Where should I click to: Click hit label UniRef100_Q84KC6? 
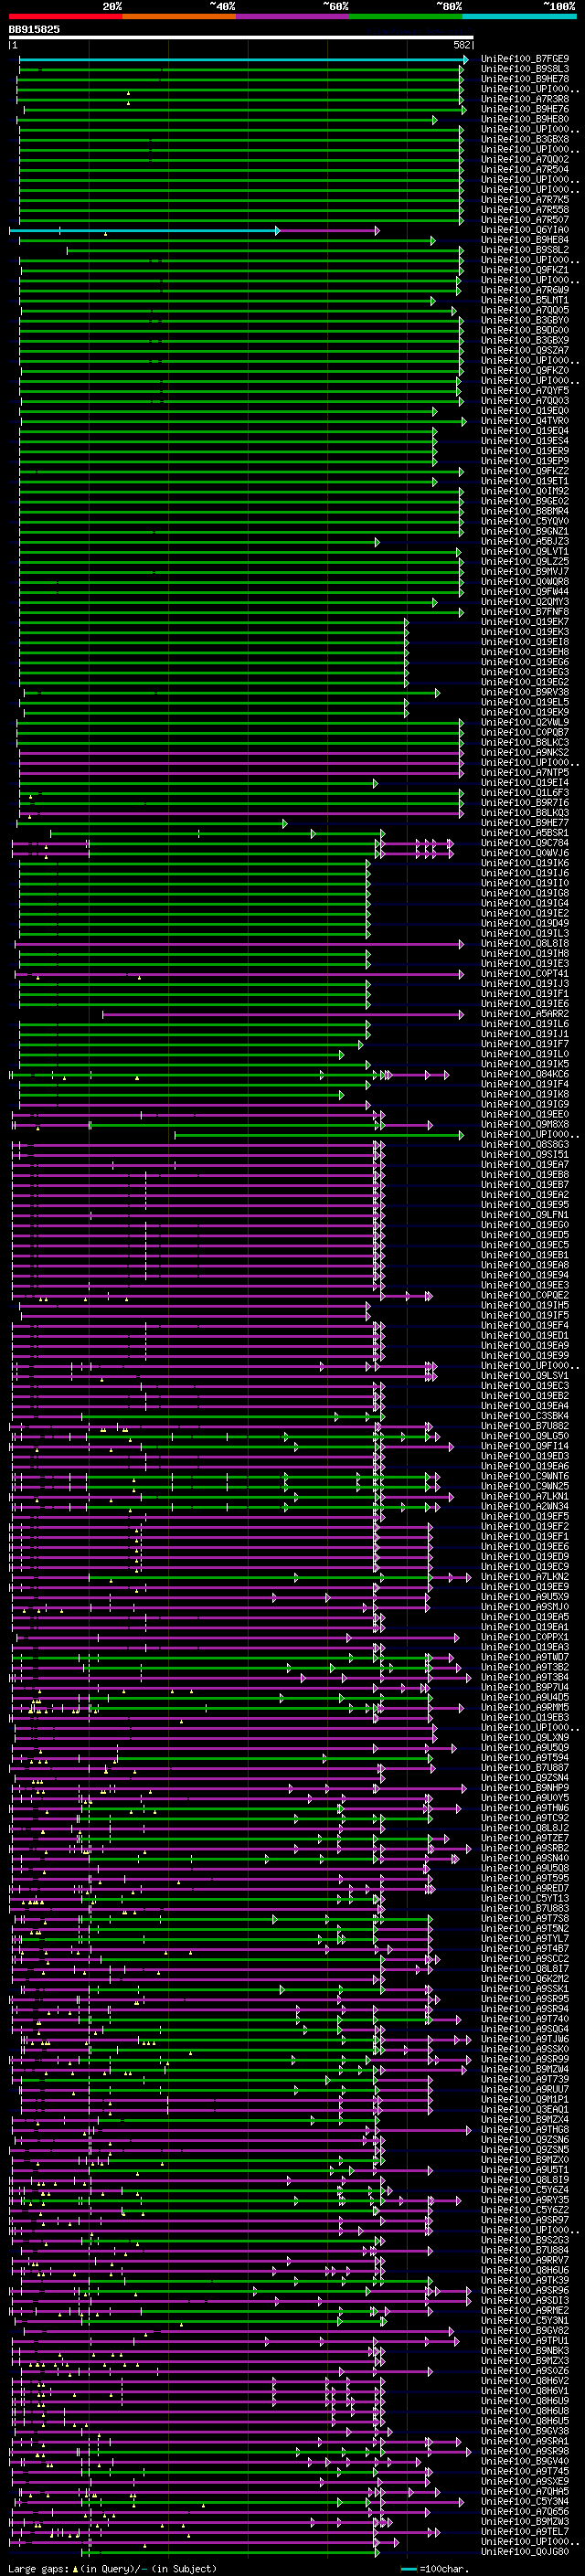(x=525, y=1074)
